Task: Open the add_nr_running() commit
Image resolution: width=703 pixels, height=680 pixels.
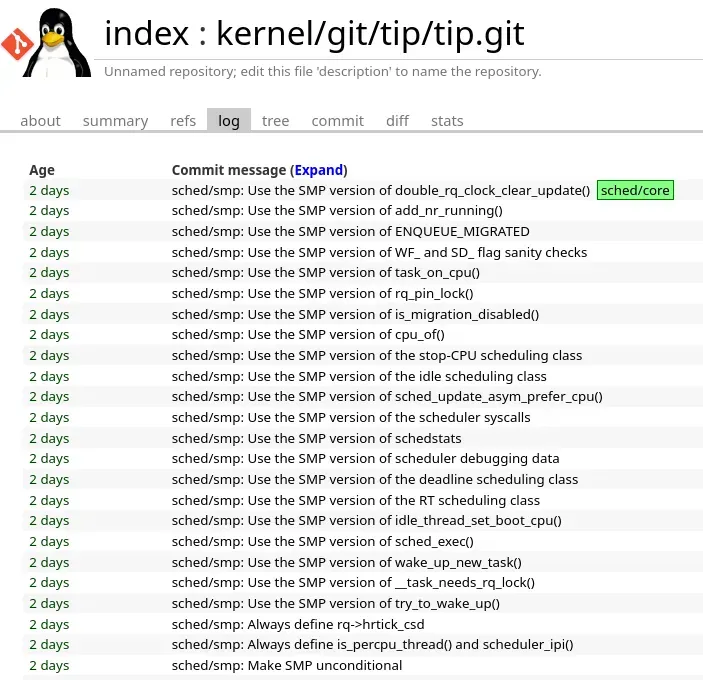Action: (x=337, y=210)
